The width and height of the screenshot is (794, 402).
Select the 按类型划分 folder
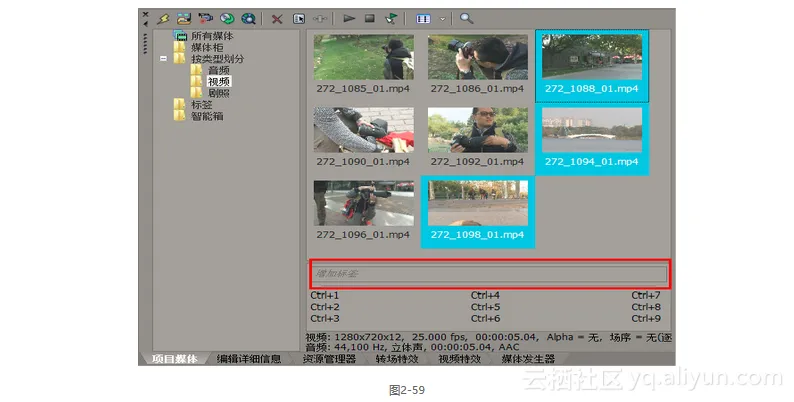tap(217, 59)
